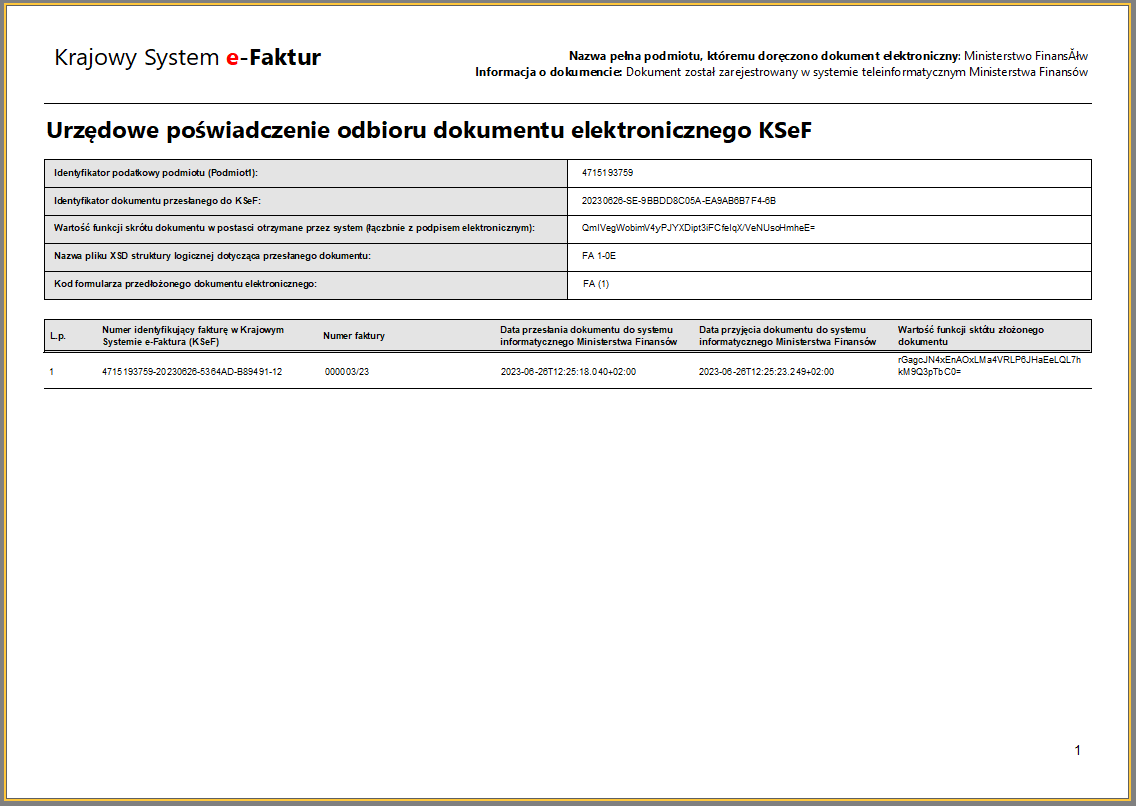The height and width of the screenshot is (806, 1136).
Task: Click the XSD file name value FA 1-0E
Action: pyautogui.click(x=600, y=257)
